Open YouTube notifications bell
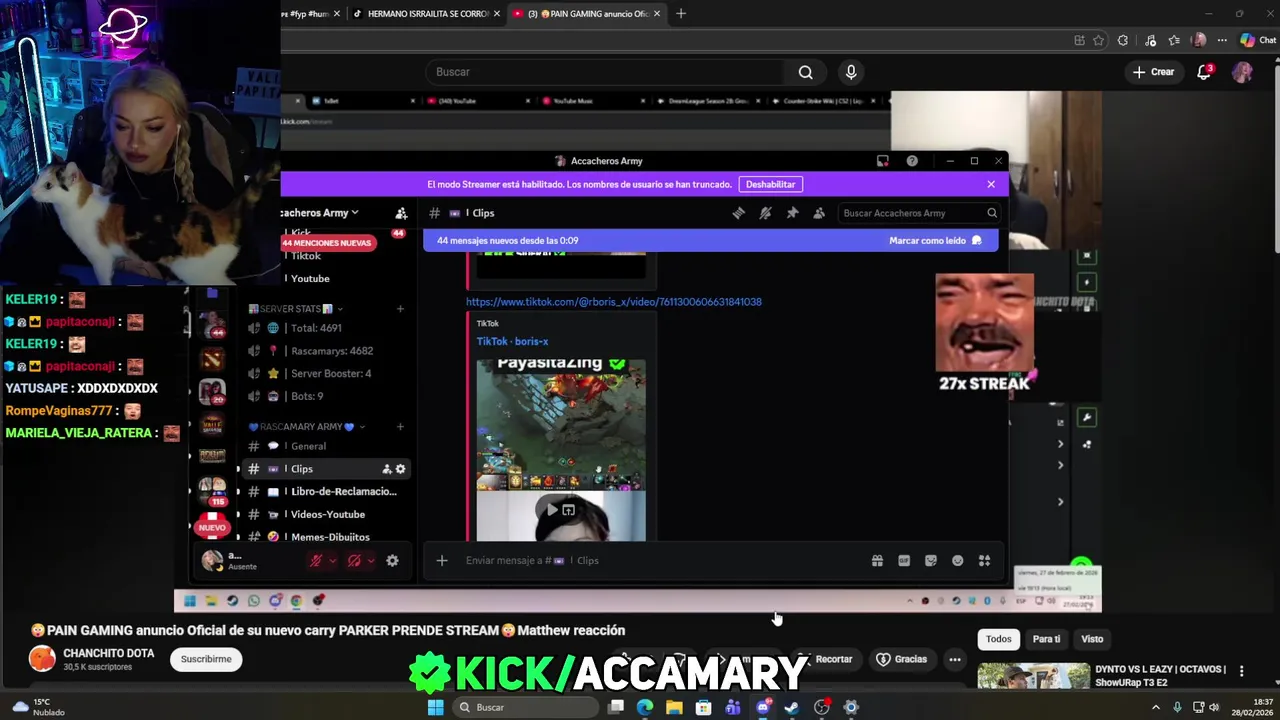Screen dimensions: 1280x720 point(1205,72)
